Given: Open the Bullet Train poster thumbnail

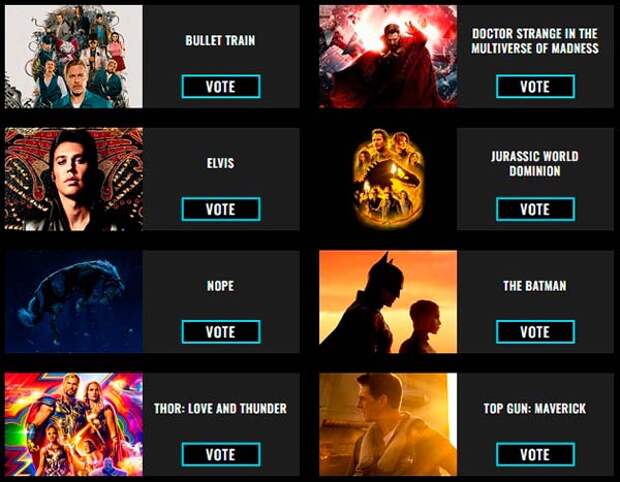Looking at the screenshot, I should click(74, 57).
